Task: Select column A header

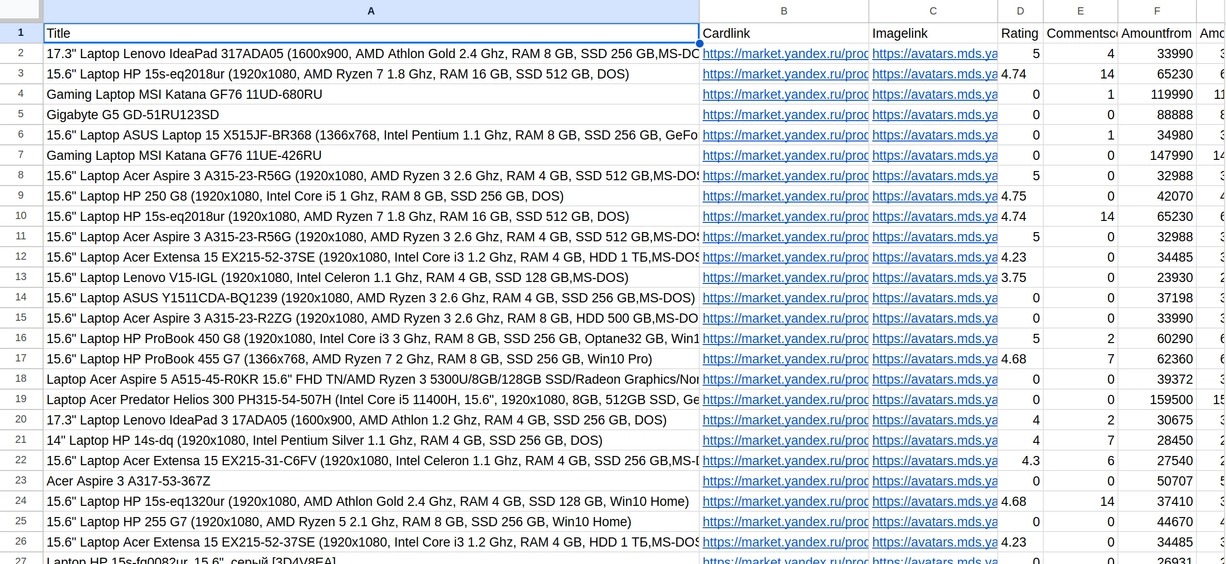Action: tap(371, 11)
